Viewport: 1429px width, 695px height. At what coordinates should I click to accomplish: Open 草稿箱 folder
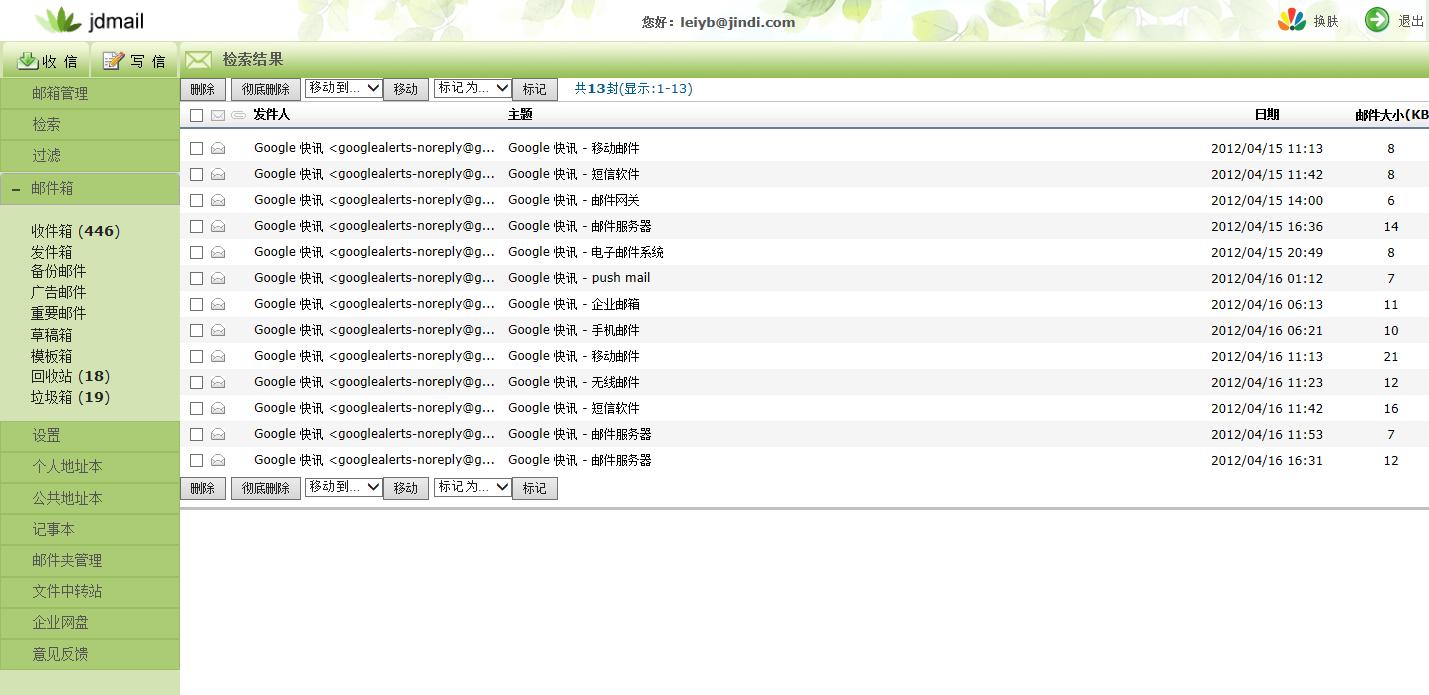click(x=52, y=335)
